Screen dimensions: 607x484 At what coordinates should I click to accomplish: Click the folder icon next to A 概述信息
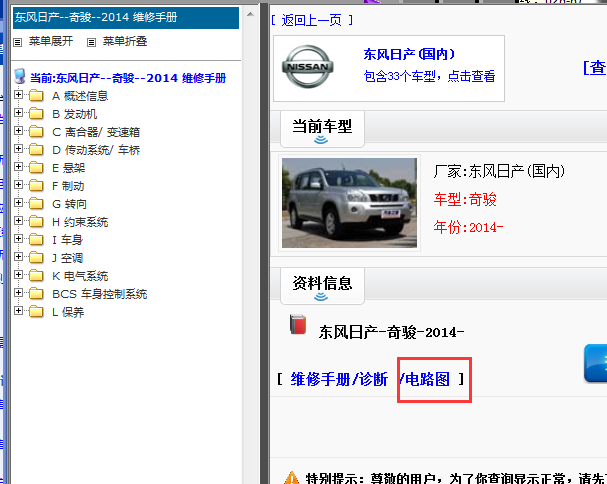point(36,96)
